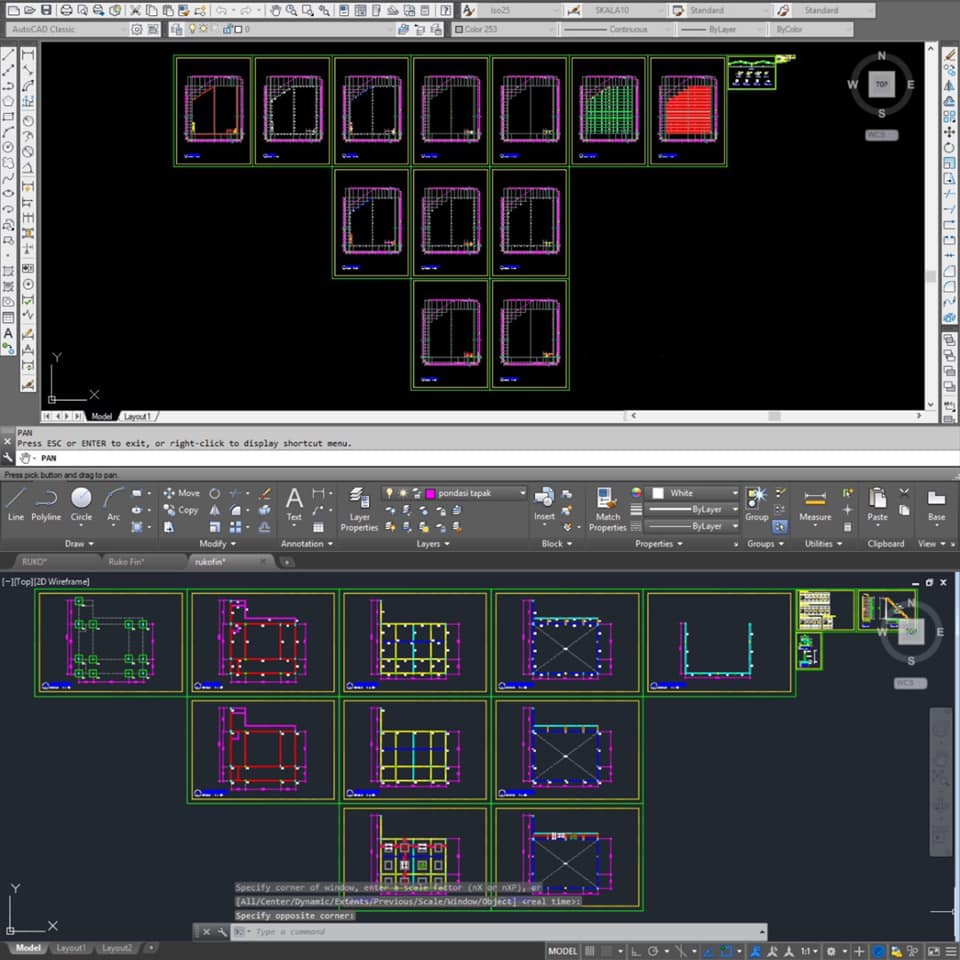Screen dimensions: 960x960
Task: Open the iso25 text style dropdown
Action: click(519, 10)
